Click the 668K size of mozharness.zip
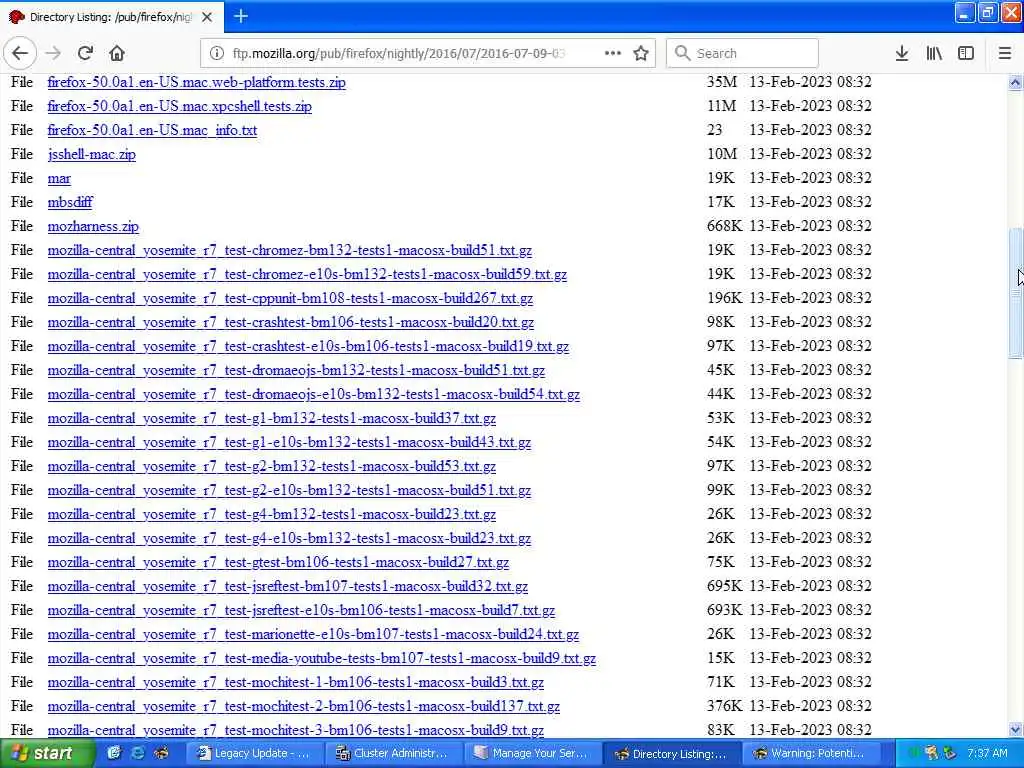 (724, 226)
